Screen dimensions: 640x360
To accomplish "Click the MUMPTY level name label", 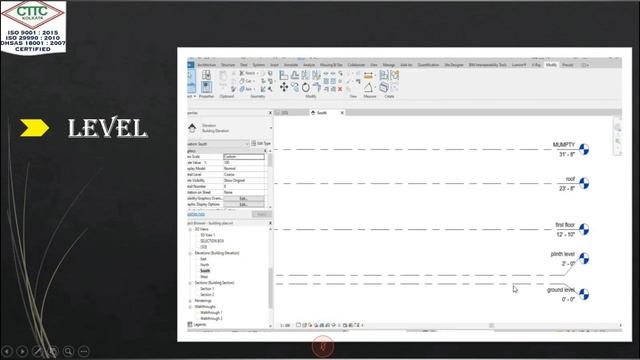I will tap(564, 145).
